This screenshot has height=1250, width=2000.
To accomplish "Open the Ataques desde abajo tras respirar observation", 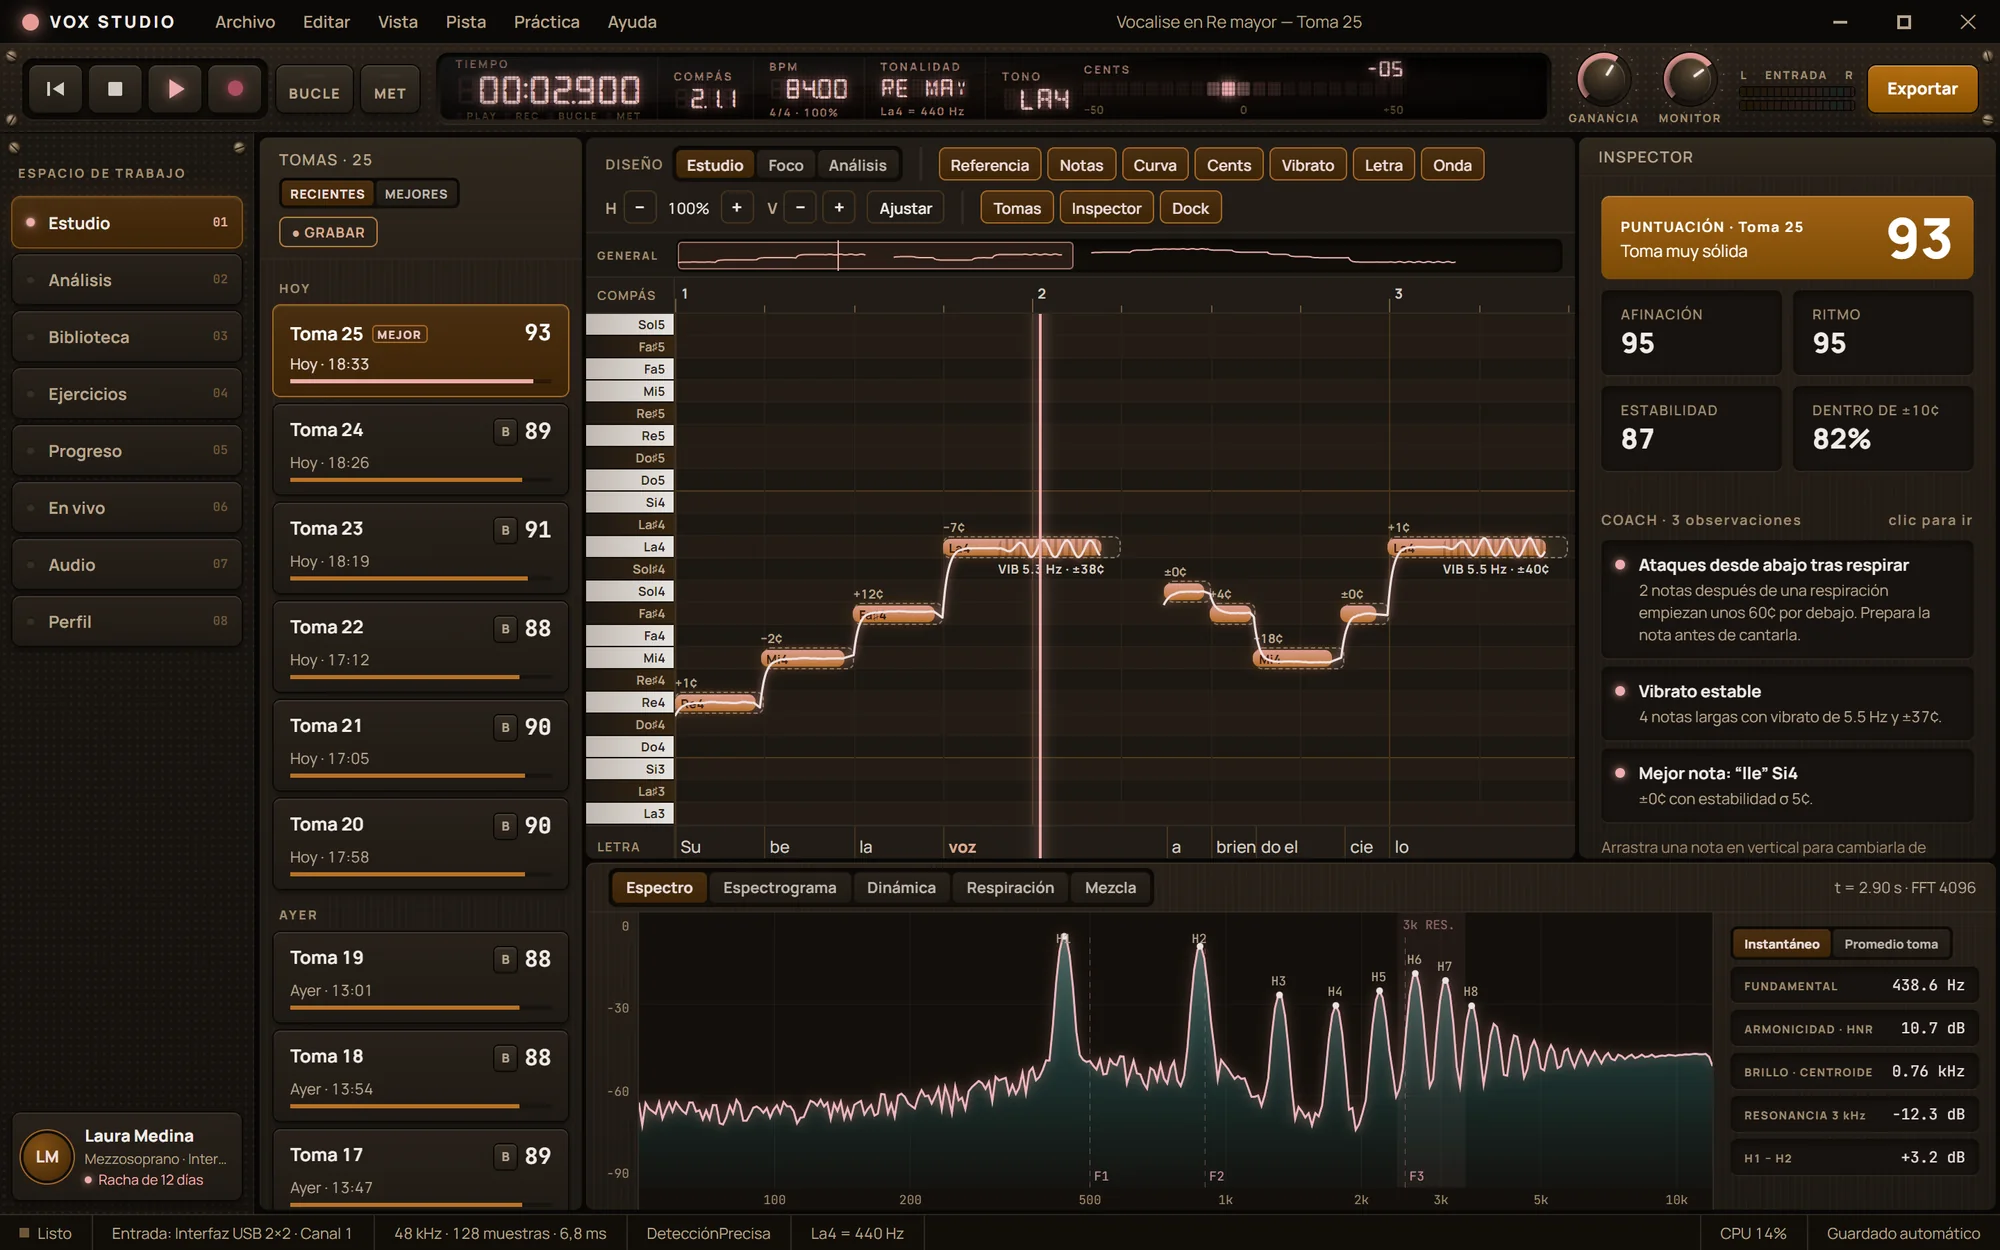I will (1787, 599).
